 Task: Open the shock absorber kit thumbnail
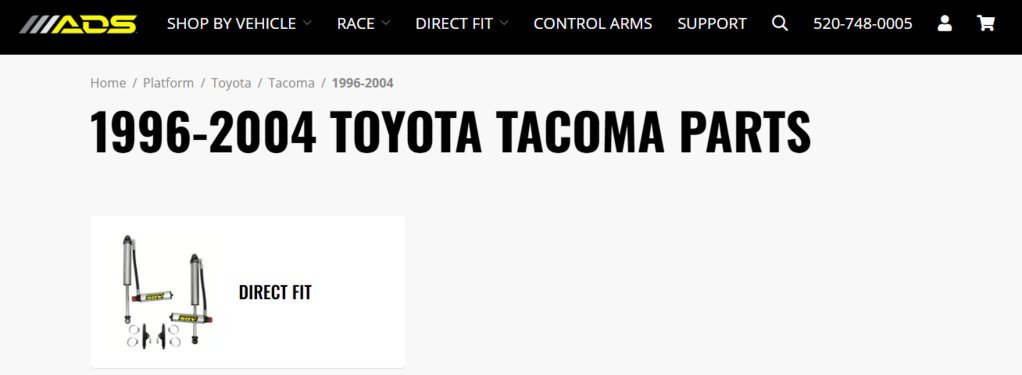coord(168,290)
